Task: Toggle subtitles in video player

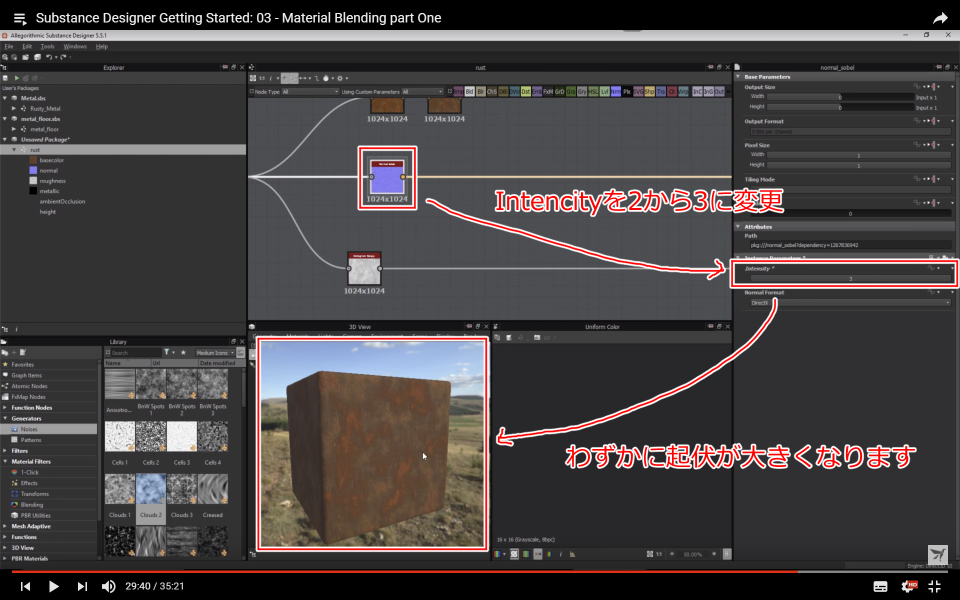Action: 880,587
